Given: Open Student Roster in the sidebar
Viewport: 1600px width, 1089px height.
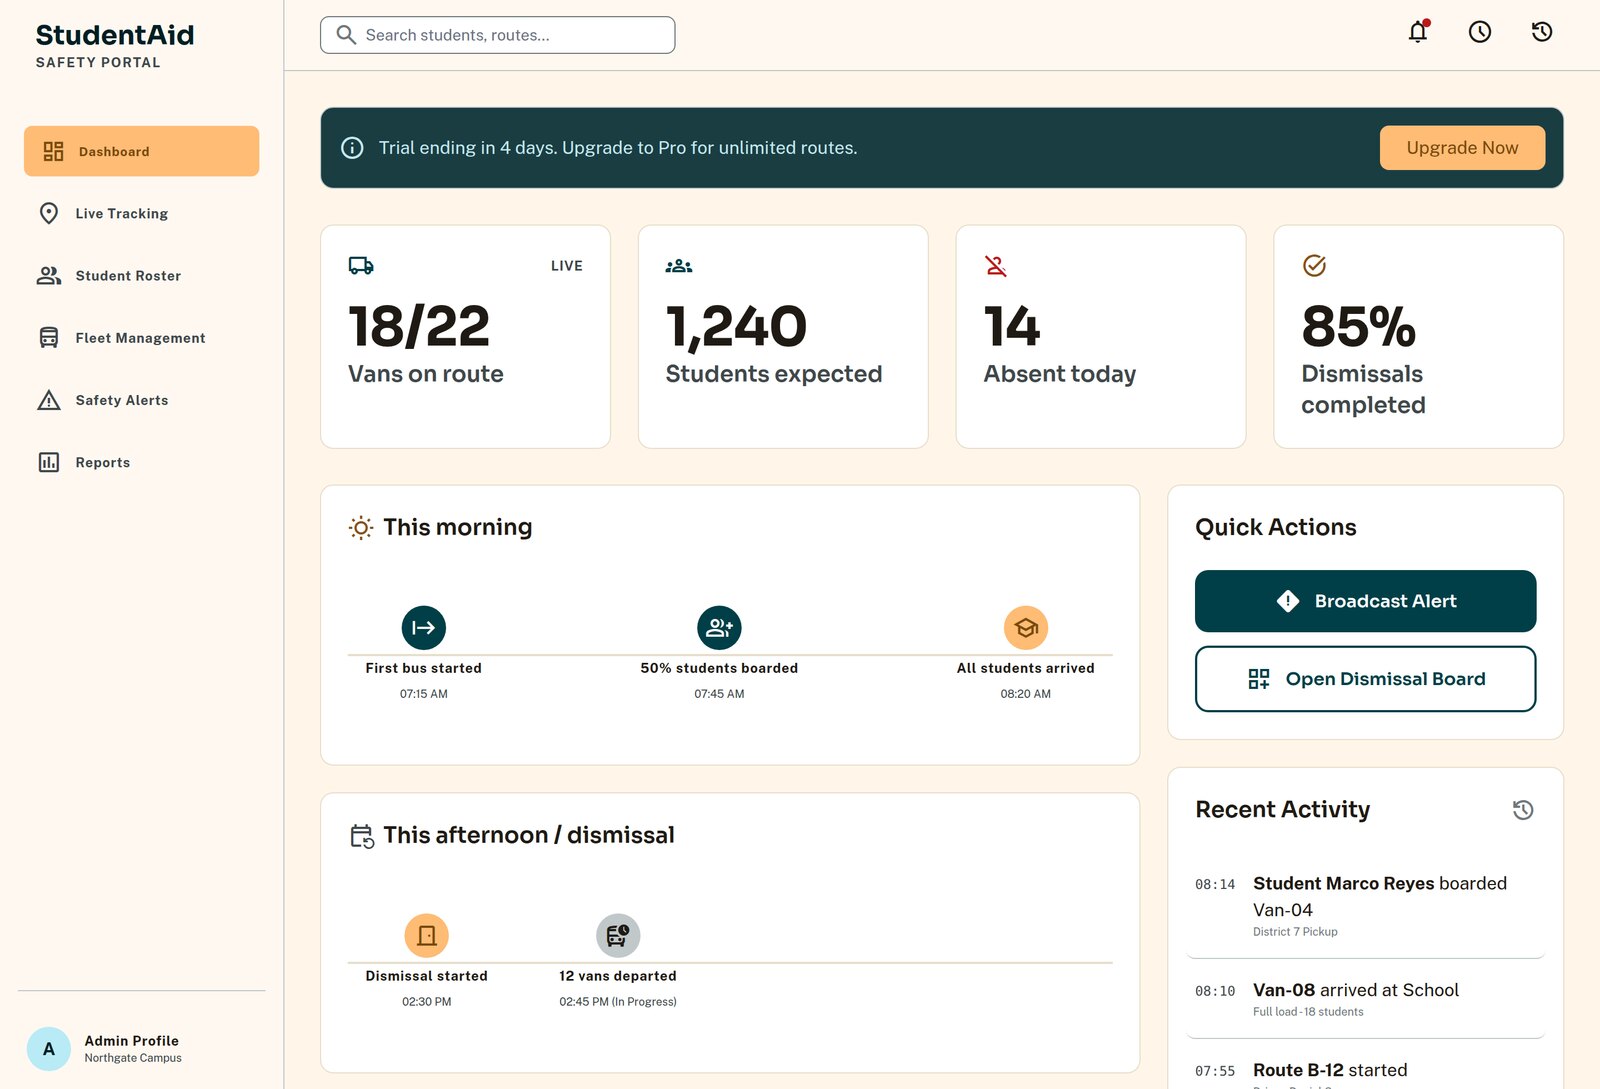Looking at the screenshot, I should pyautogui.click(x=142, y=276).
